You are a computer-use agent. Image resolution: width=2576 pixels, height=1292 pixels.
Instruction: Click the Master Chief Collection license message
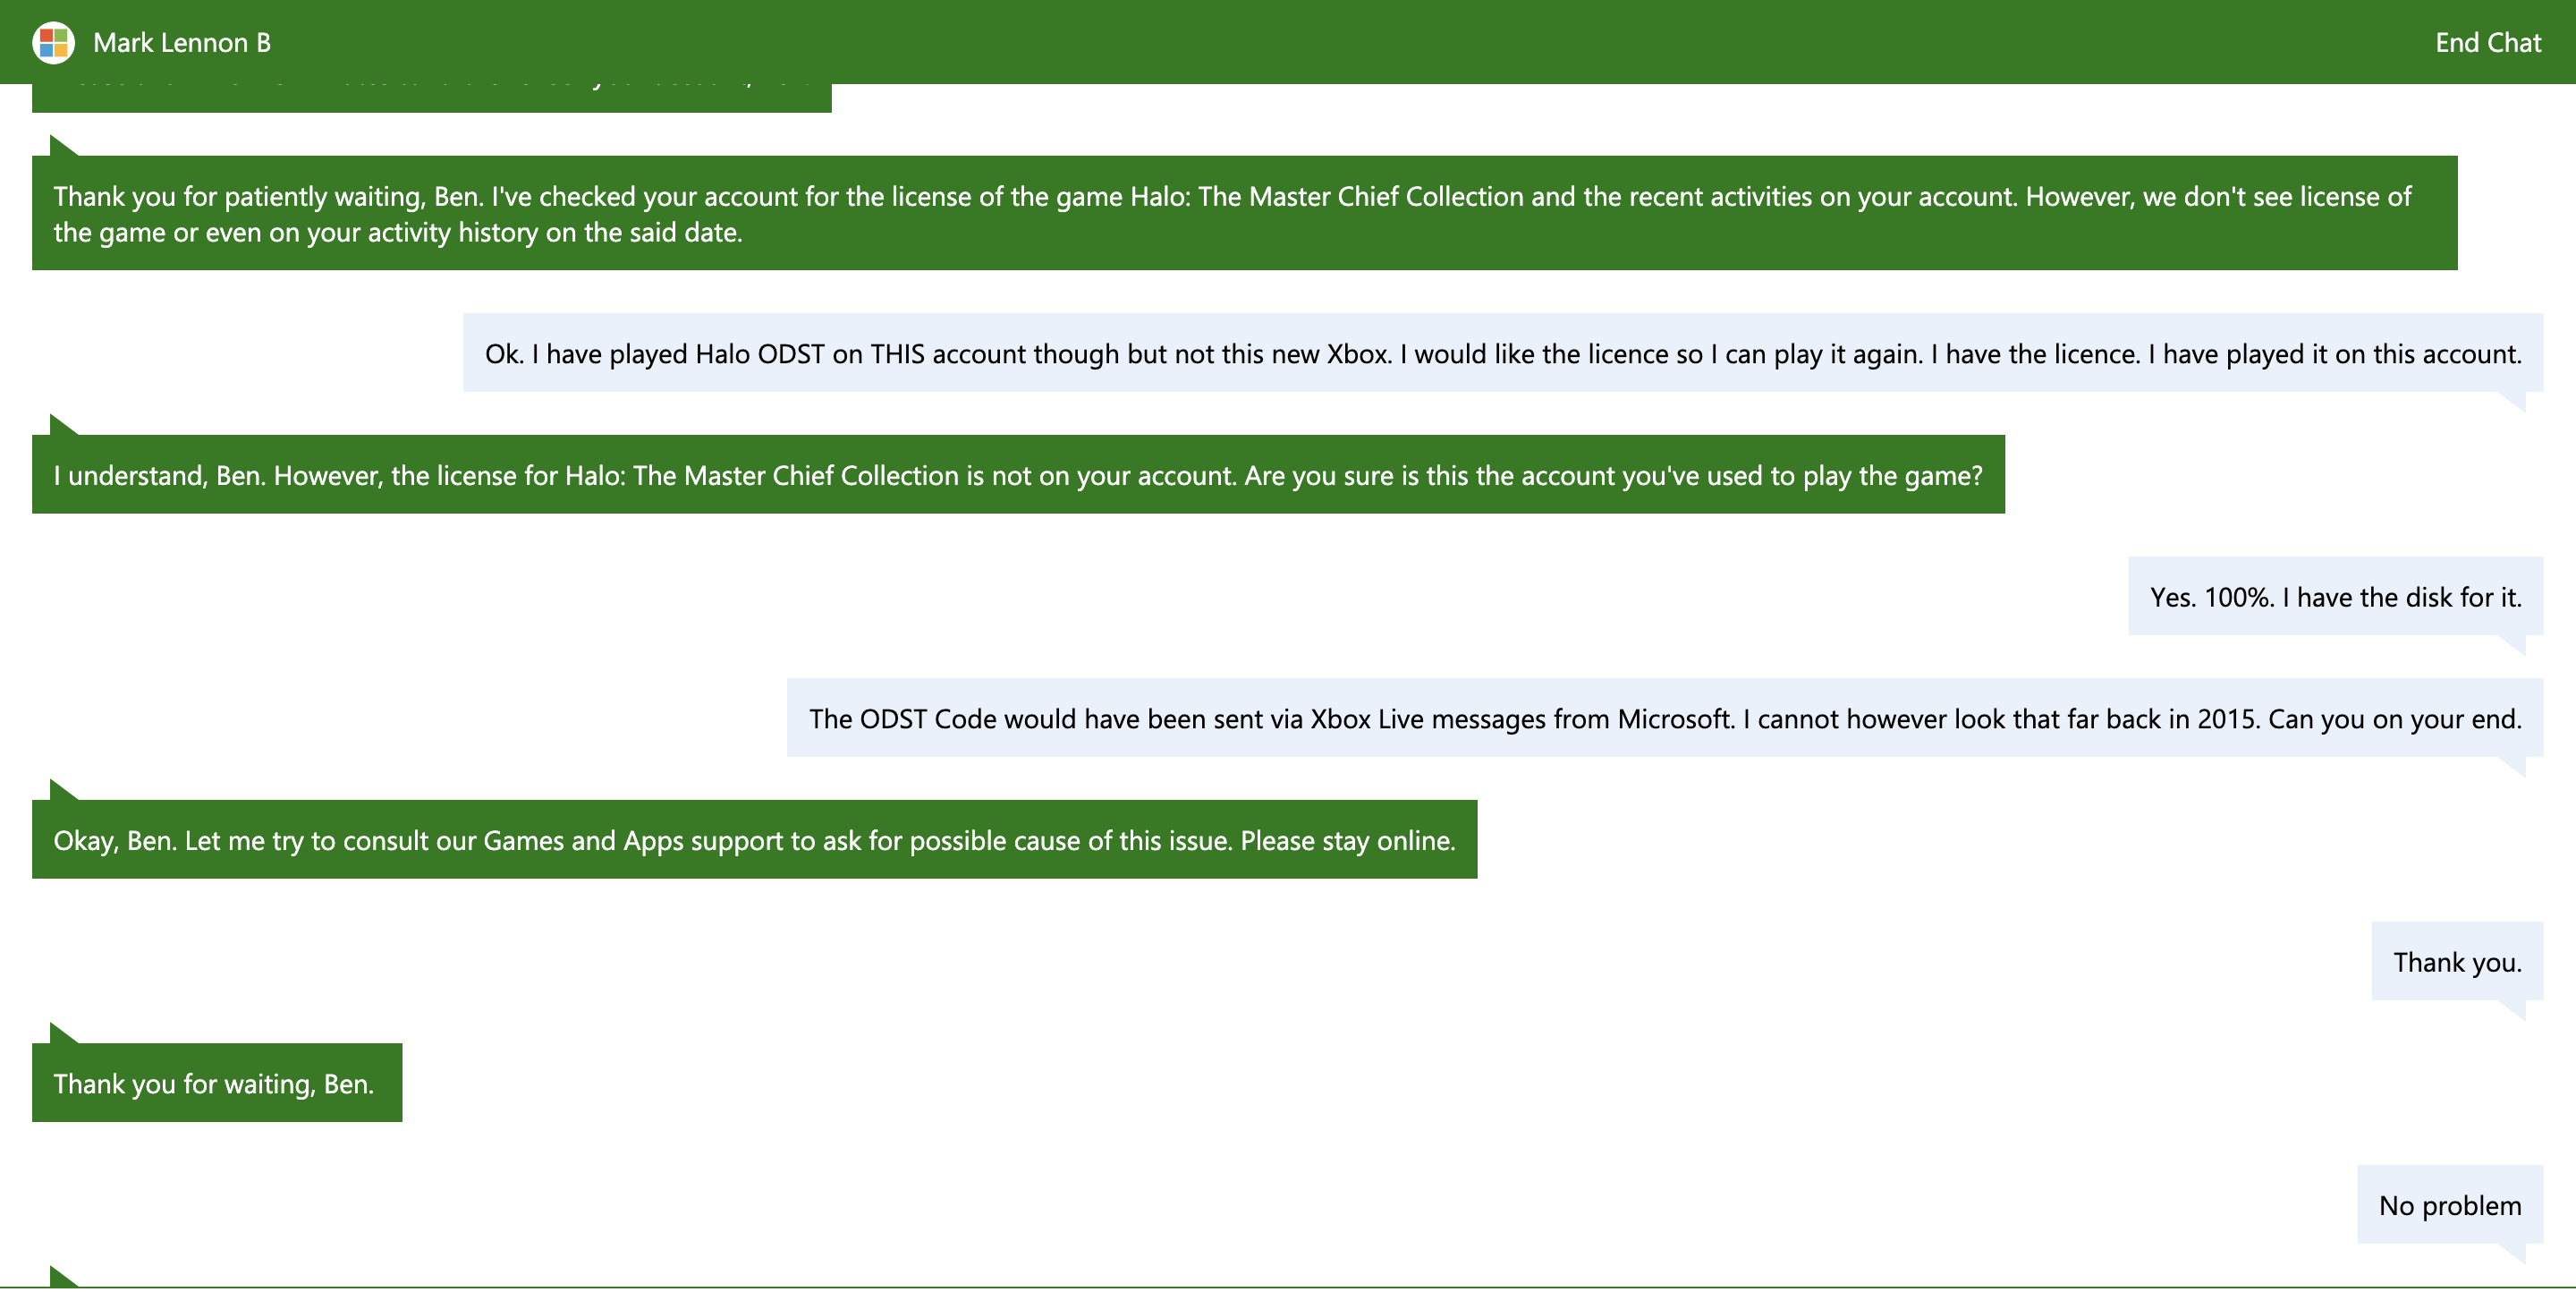click(x=1243, y=213)
